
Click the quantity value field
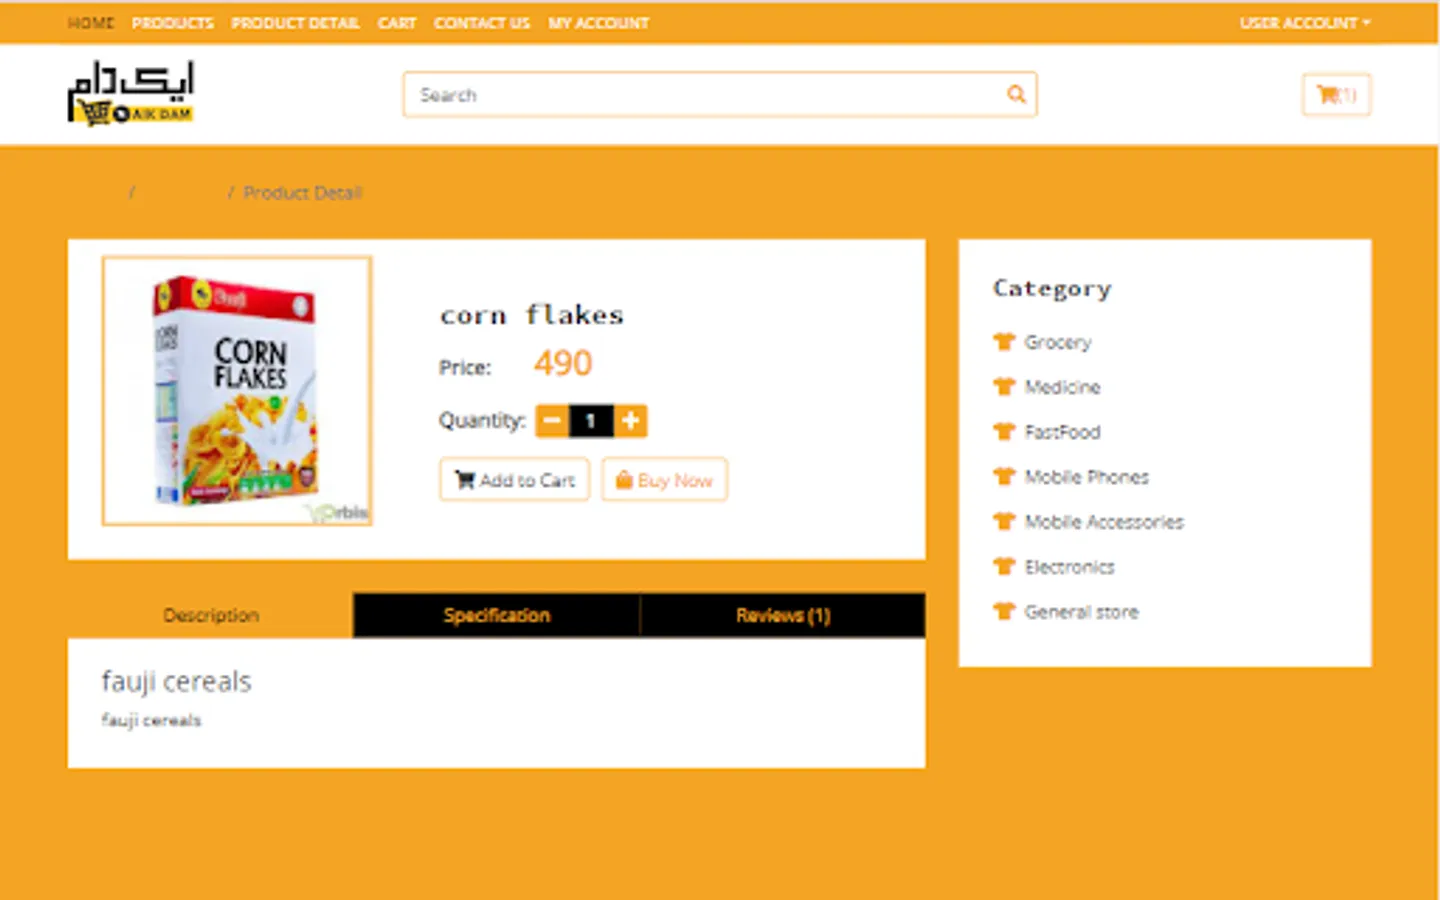tap(591, 421)
